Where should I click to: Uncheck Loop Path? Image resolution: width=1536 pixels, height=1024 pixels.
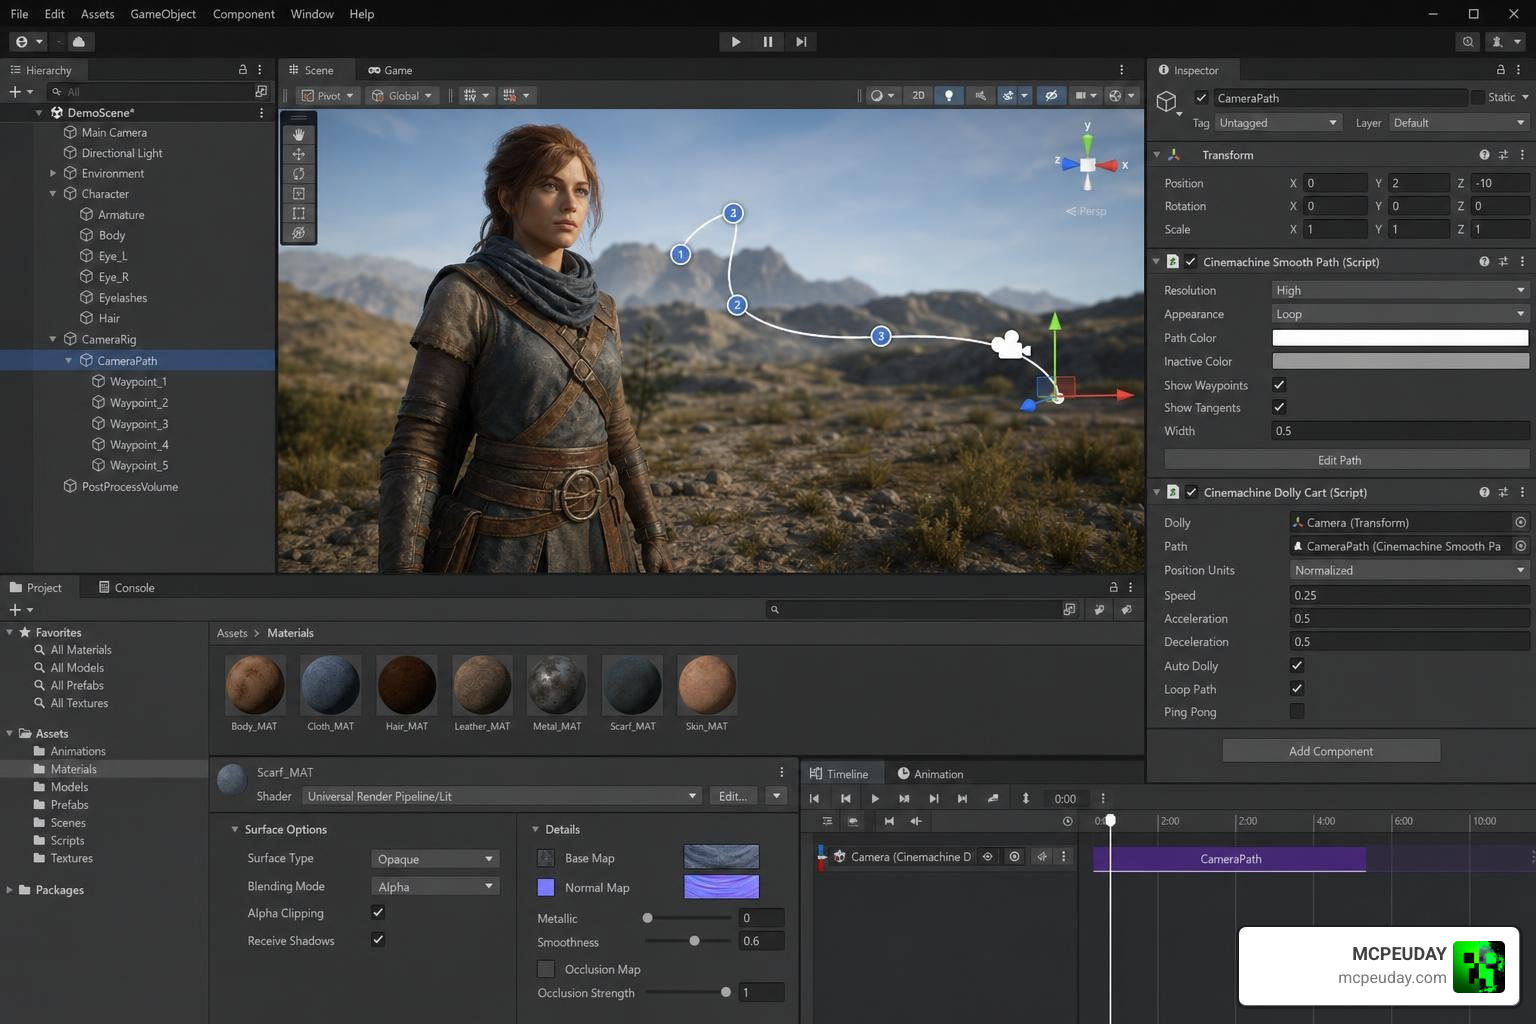click(1297, 689)
